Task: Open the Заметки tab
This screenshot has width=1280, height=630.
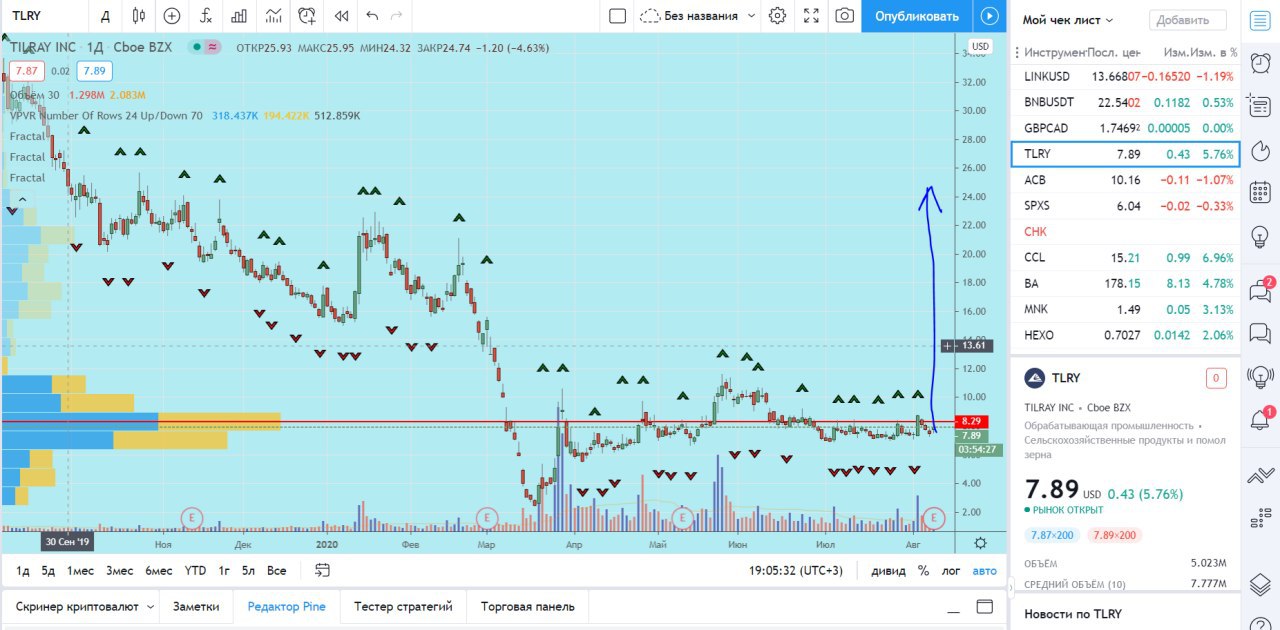Action: coord(196,607)
